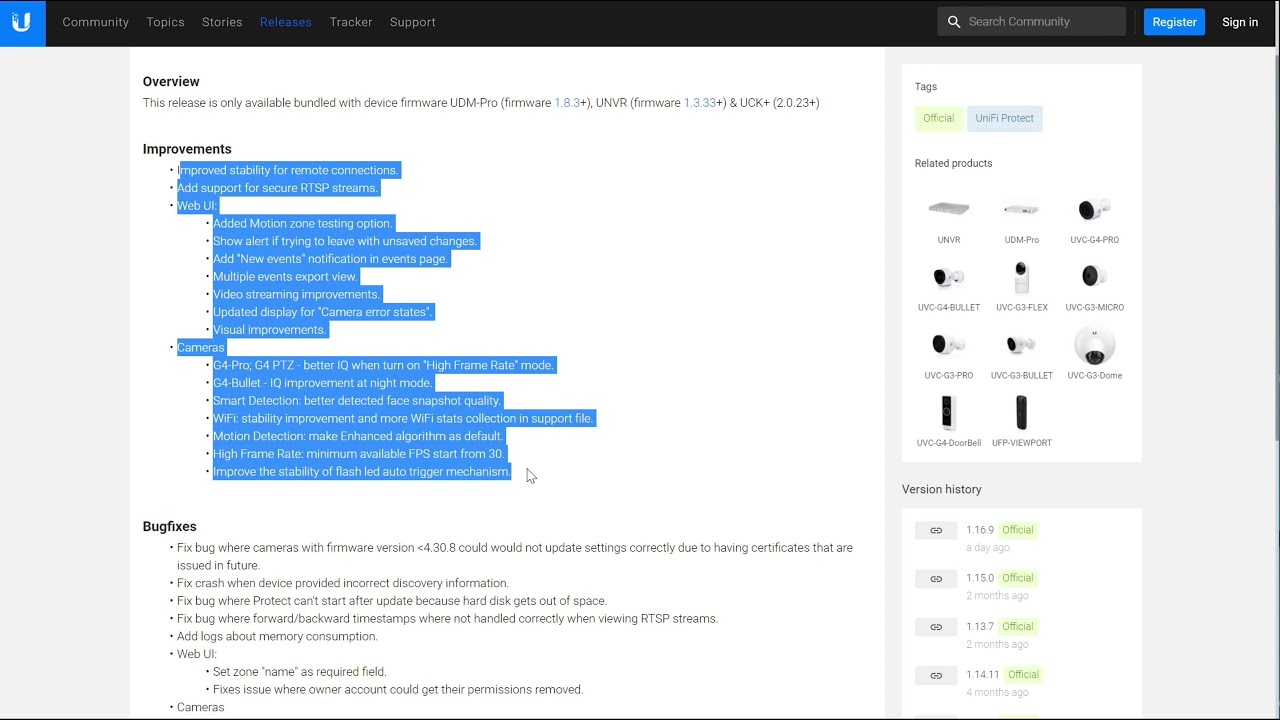Click the Bugfixes heading

pyautogui.click(x=169, y=526)
